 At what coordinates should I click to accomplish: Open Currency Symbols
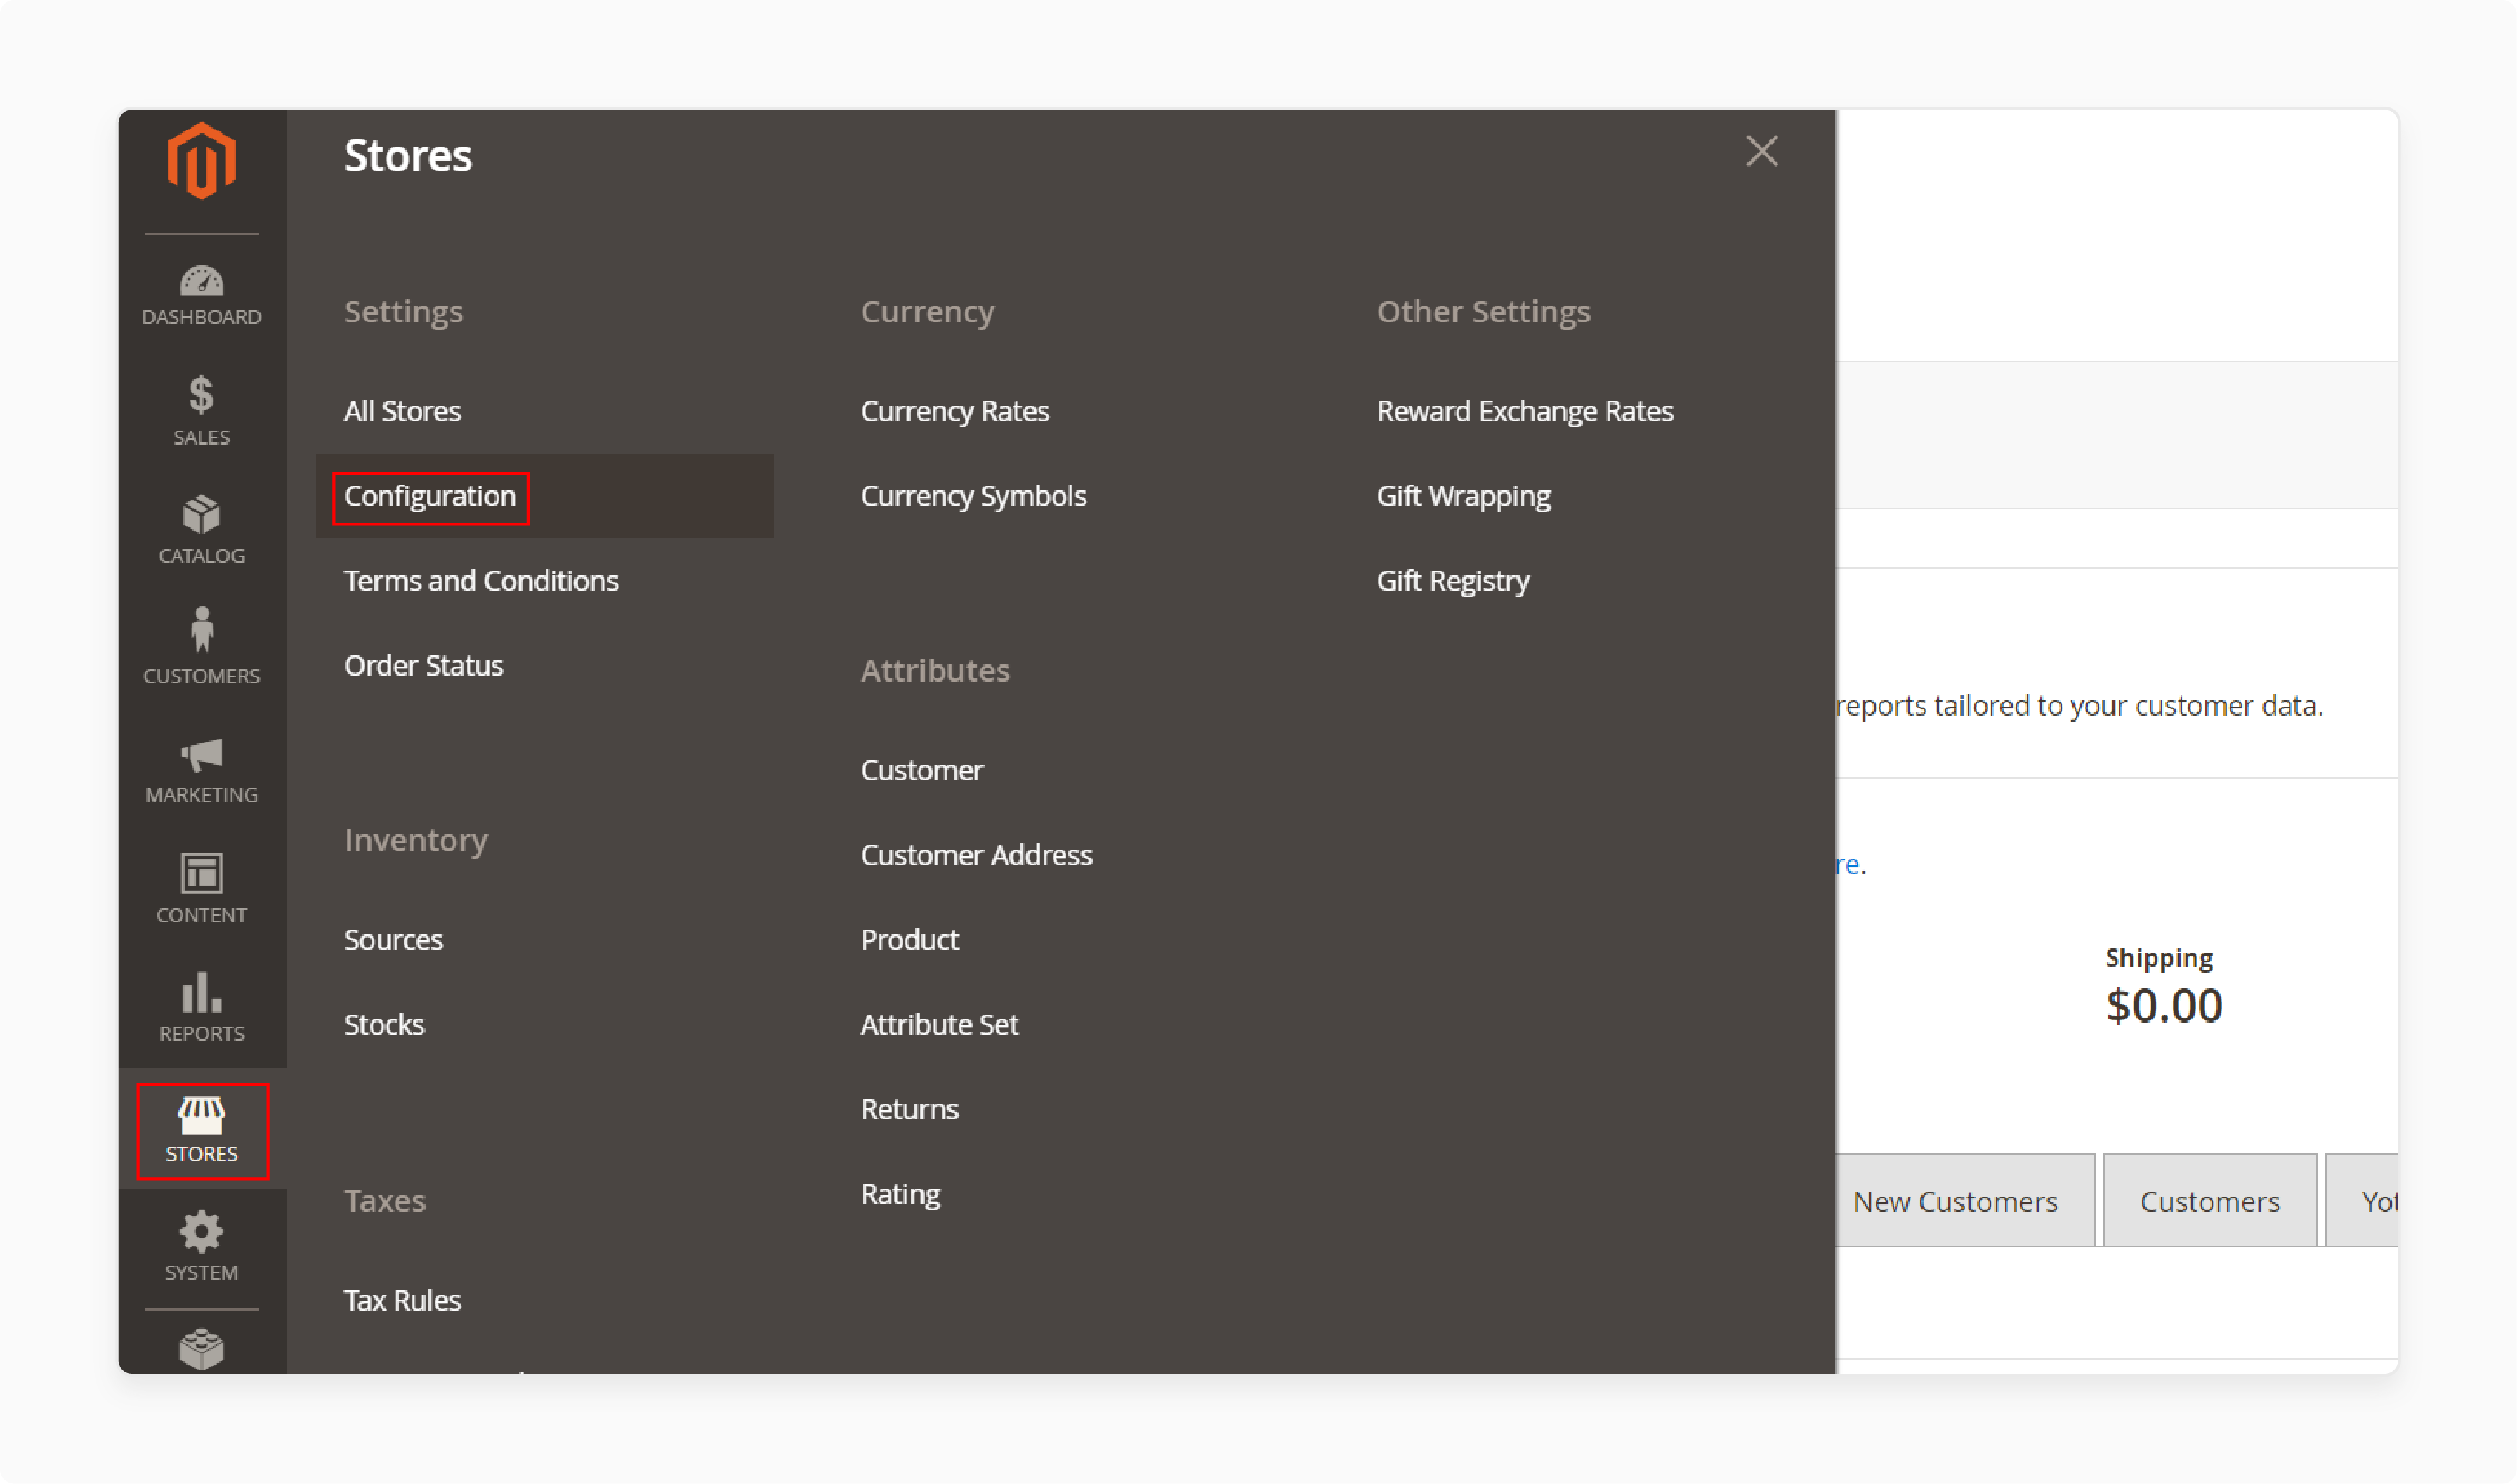tap(973, 496)
